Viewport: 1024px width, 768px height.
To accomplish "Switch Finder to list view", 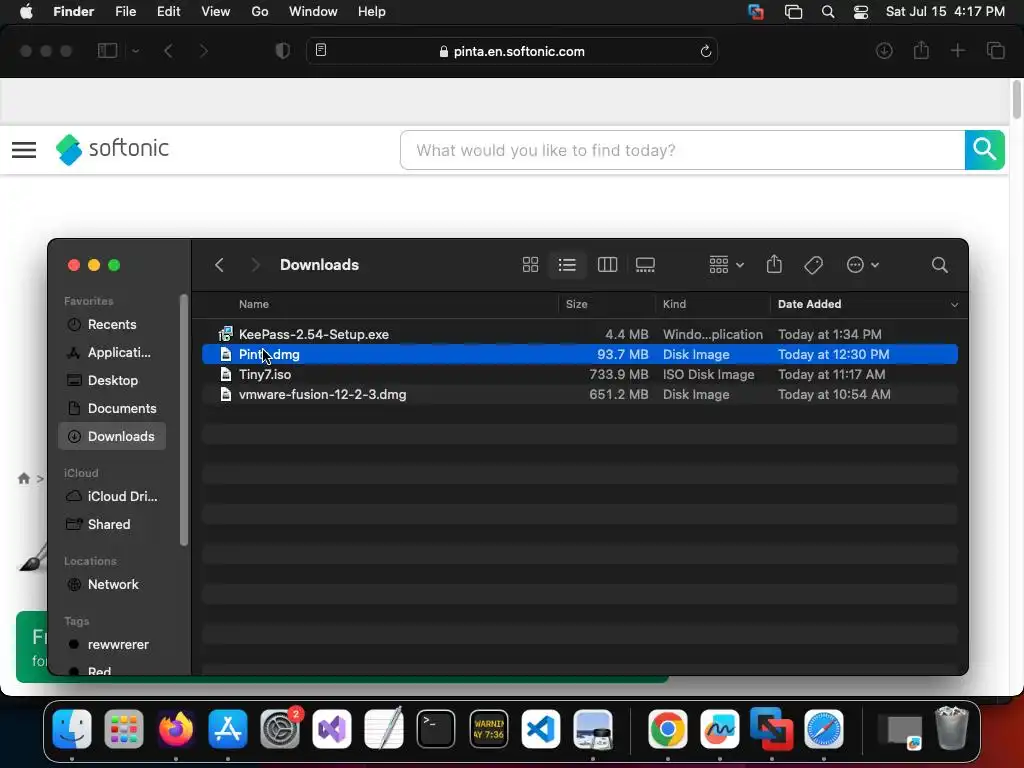I will click(567, 264).
